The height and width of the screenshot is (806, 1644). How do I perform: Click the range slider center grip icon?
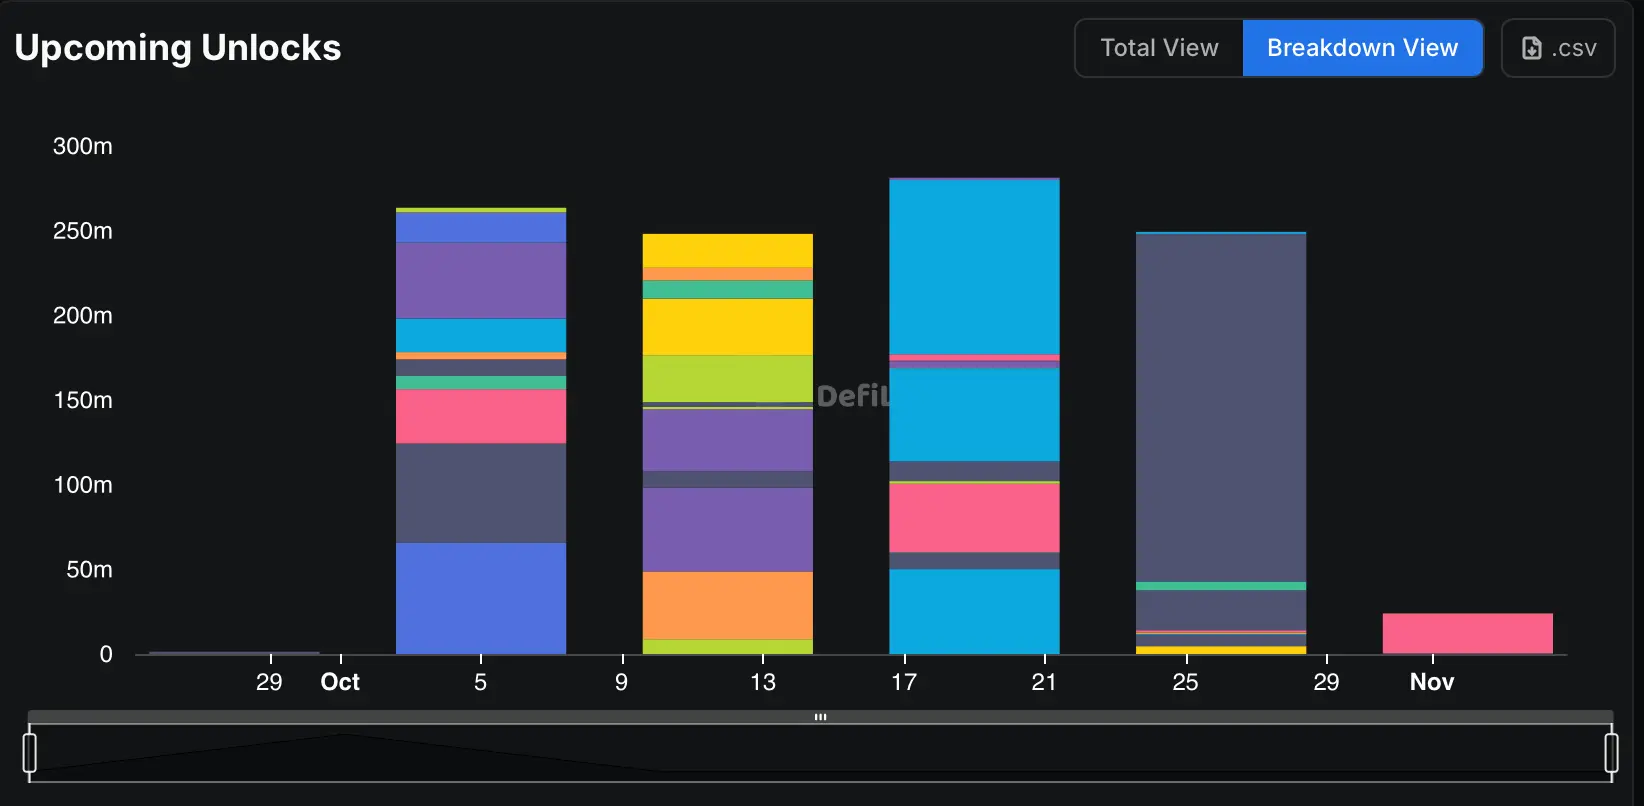click(x=820, y=717)
